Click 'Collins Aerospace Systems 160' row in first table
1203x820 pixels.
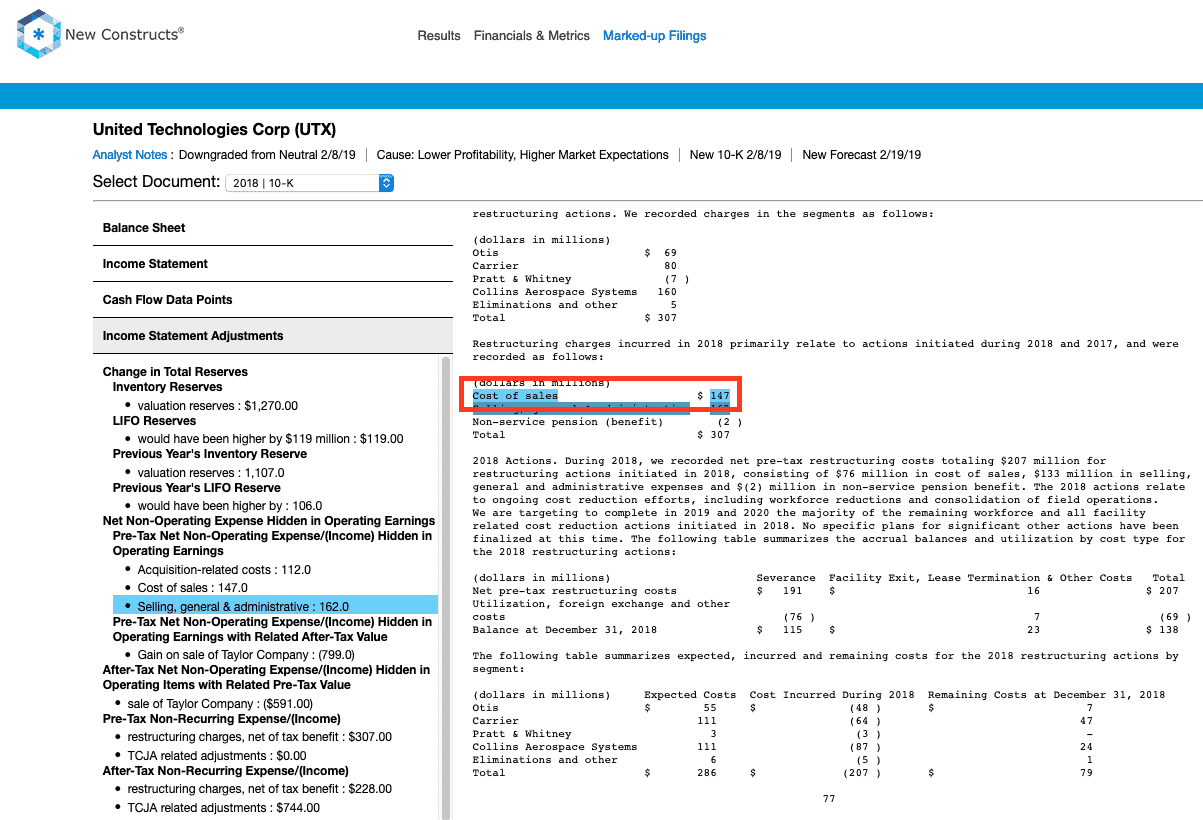[x=574, y=292]
